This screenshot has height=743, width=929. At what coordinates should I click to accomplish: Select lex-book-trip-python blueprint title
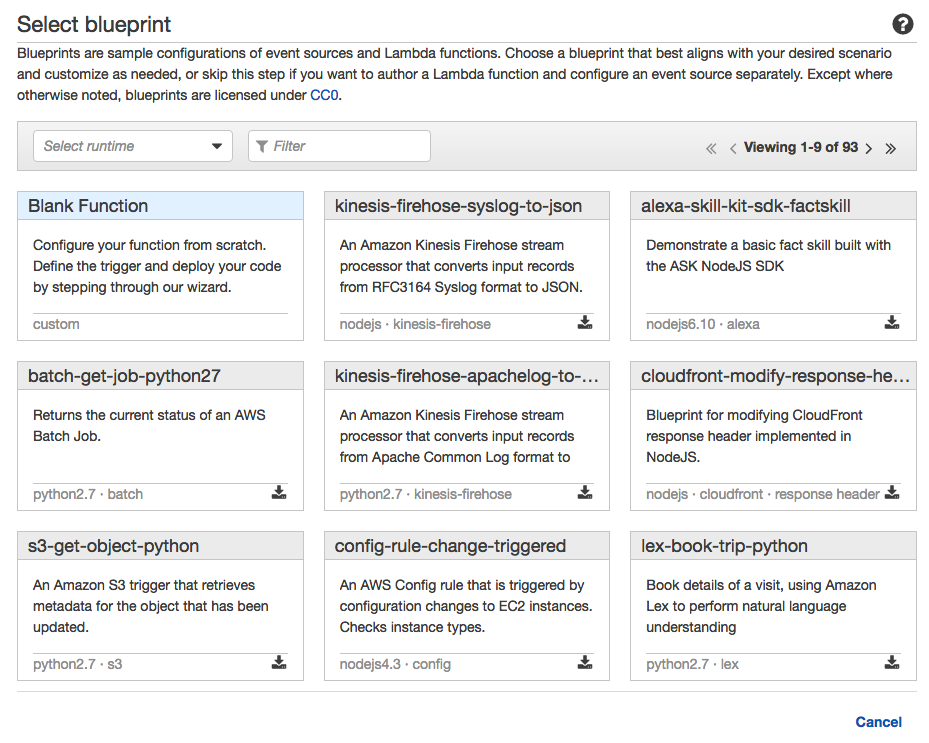point(724,546)
